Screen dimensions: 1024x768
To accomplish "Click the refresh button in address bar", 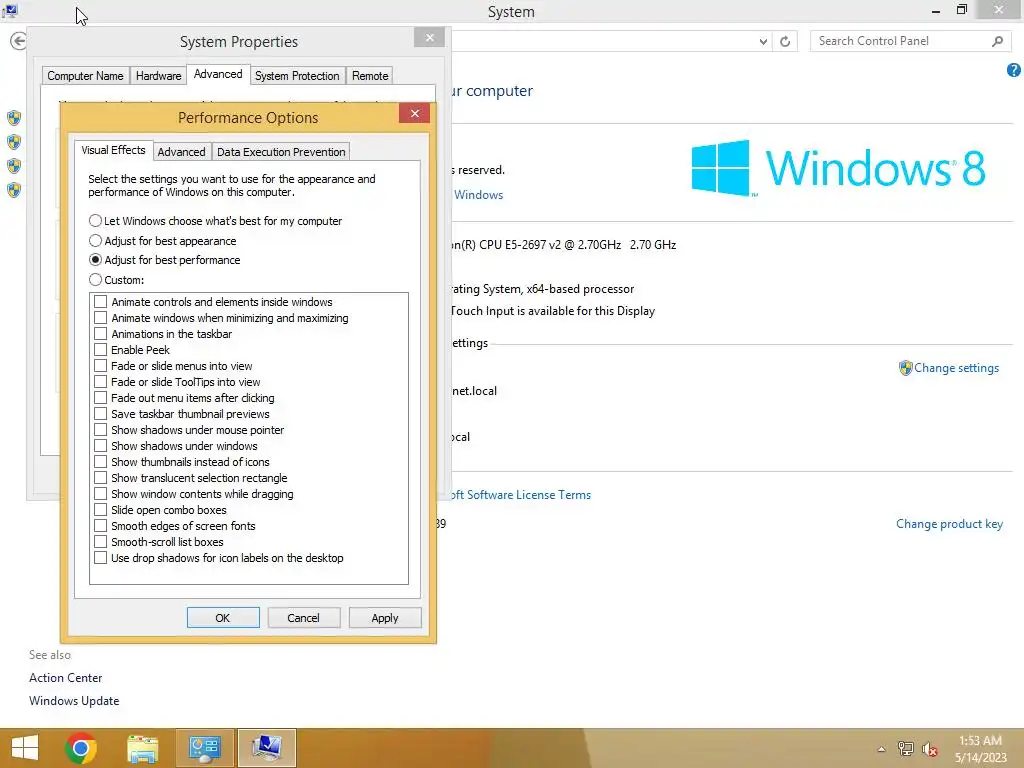I will 785,41.
